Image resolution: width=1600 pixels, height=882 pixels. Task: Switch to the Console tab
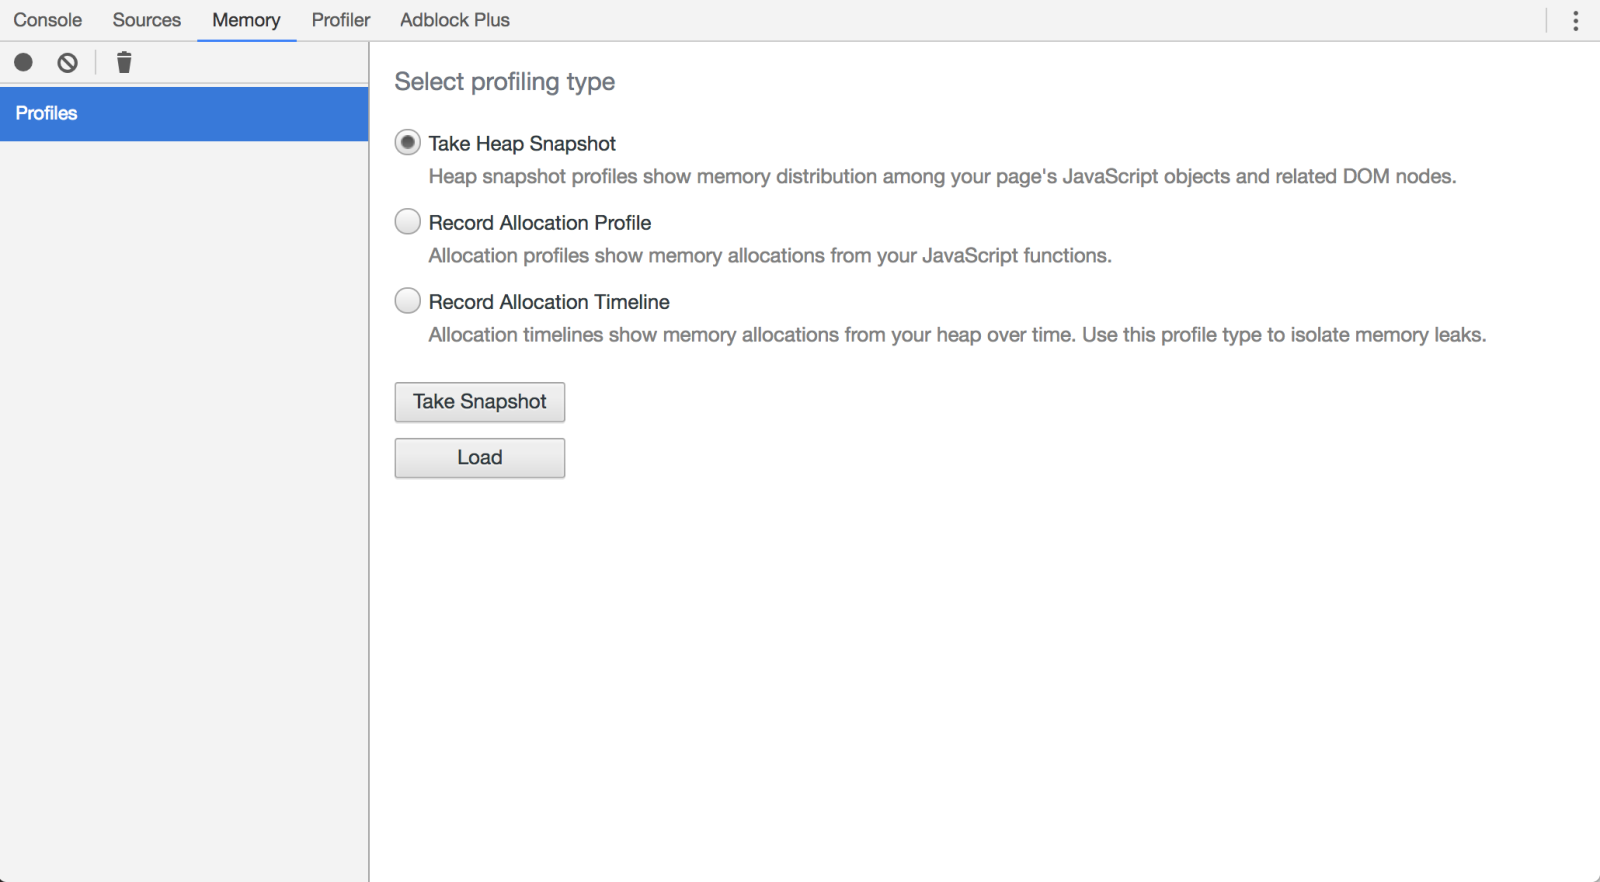tap(48, 20)
